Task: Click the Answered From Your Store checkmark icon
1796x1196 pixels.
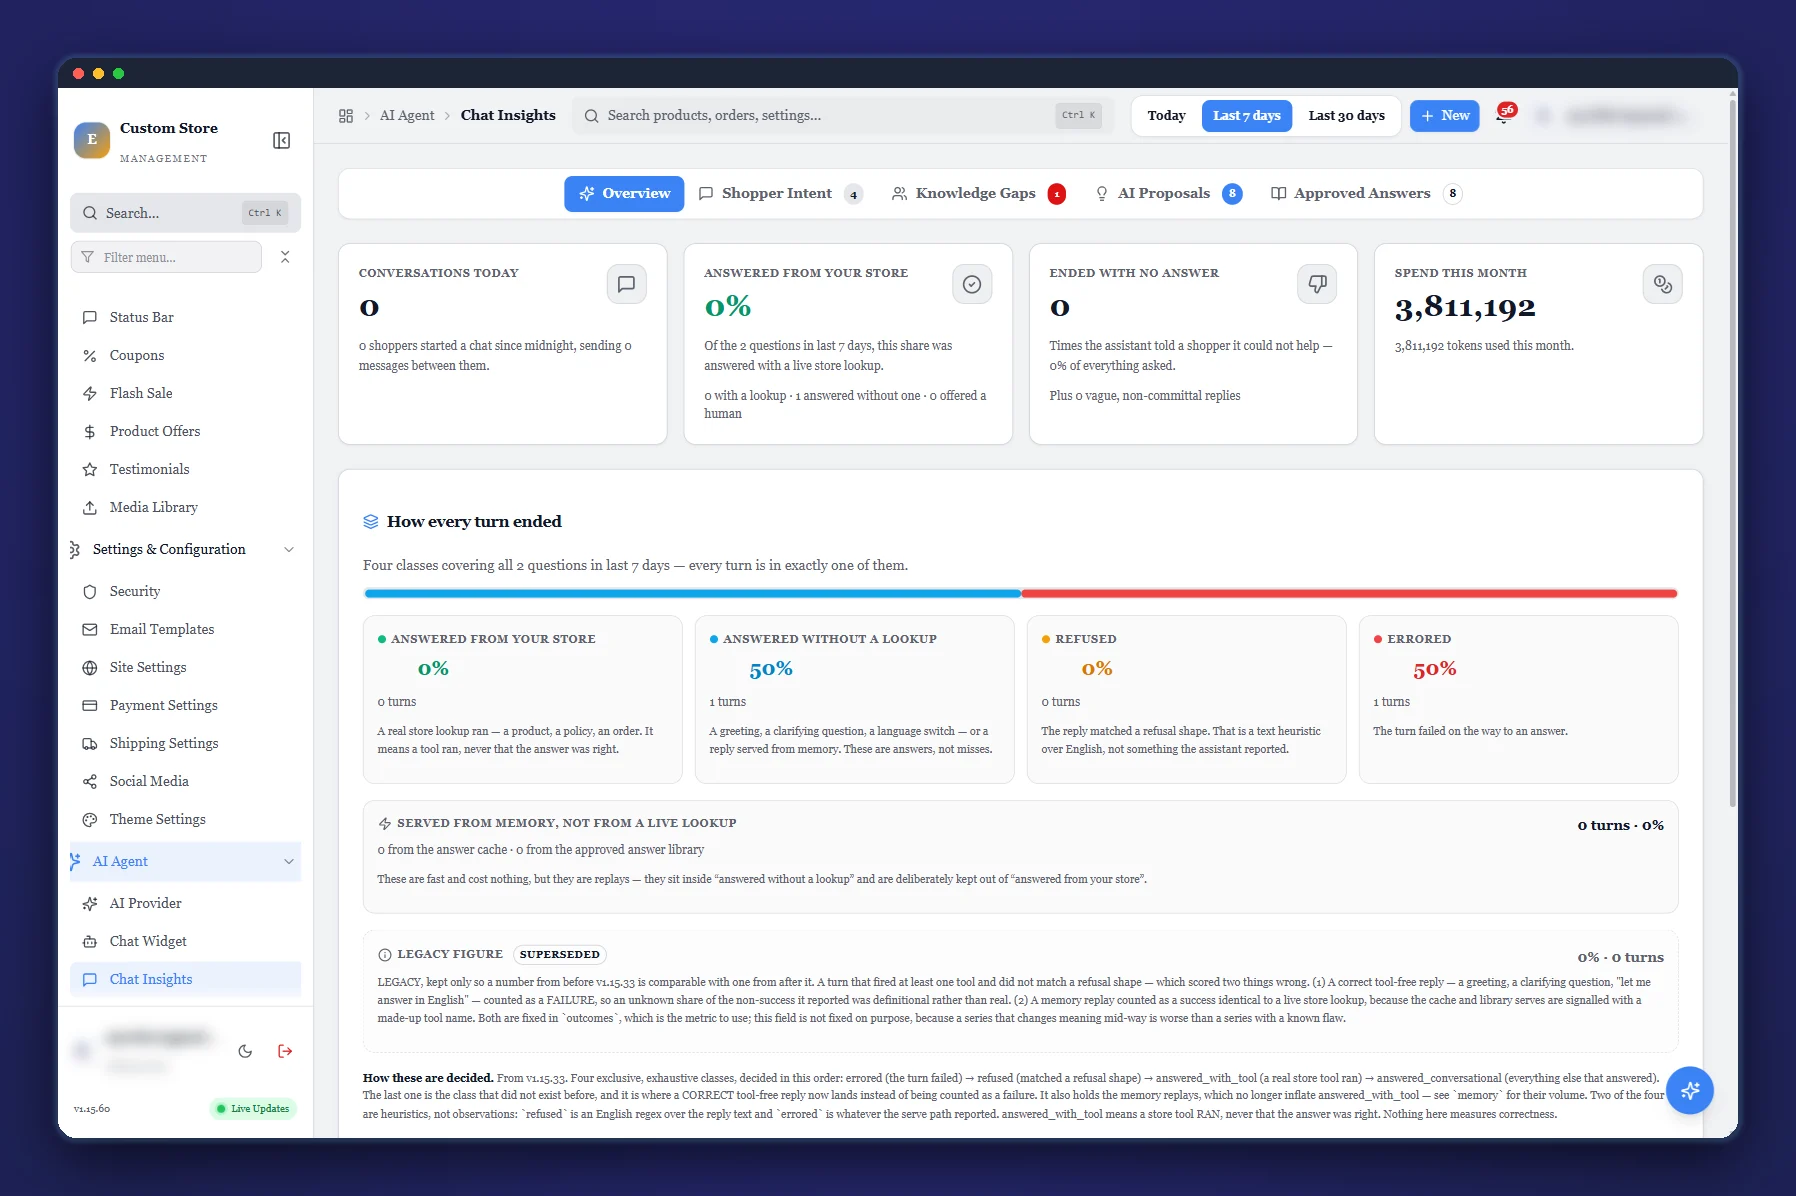Action: pos(972,284)
